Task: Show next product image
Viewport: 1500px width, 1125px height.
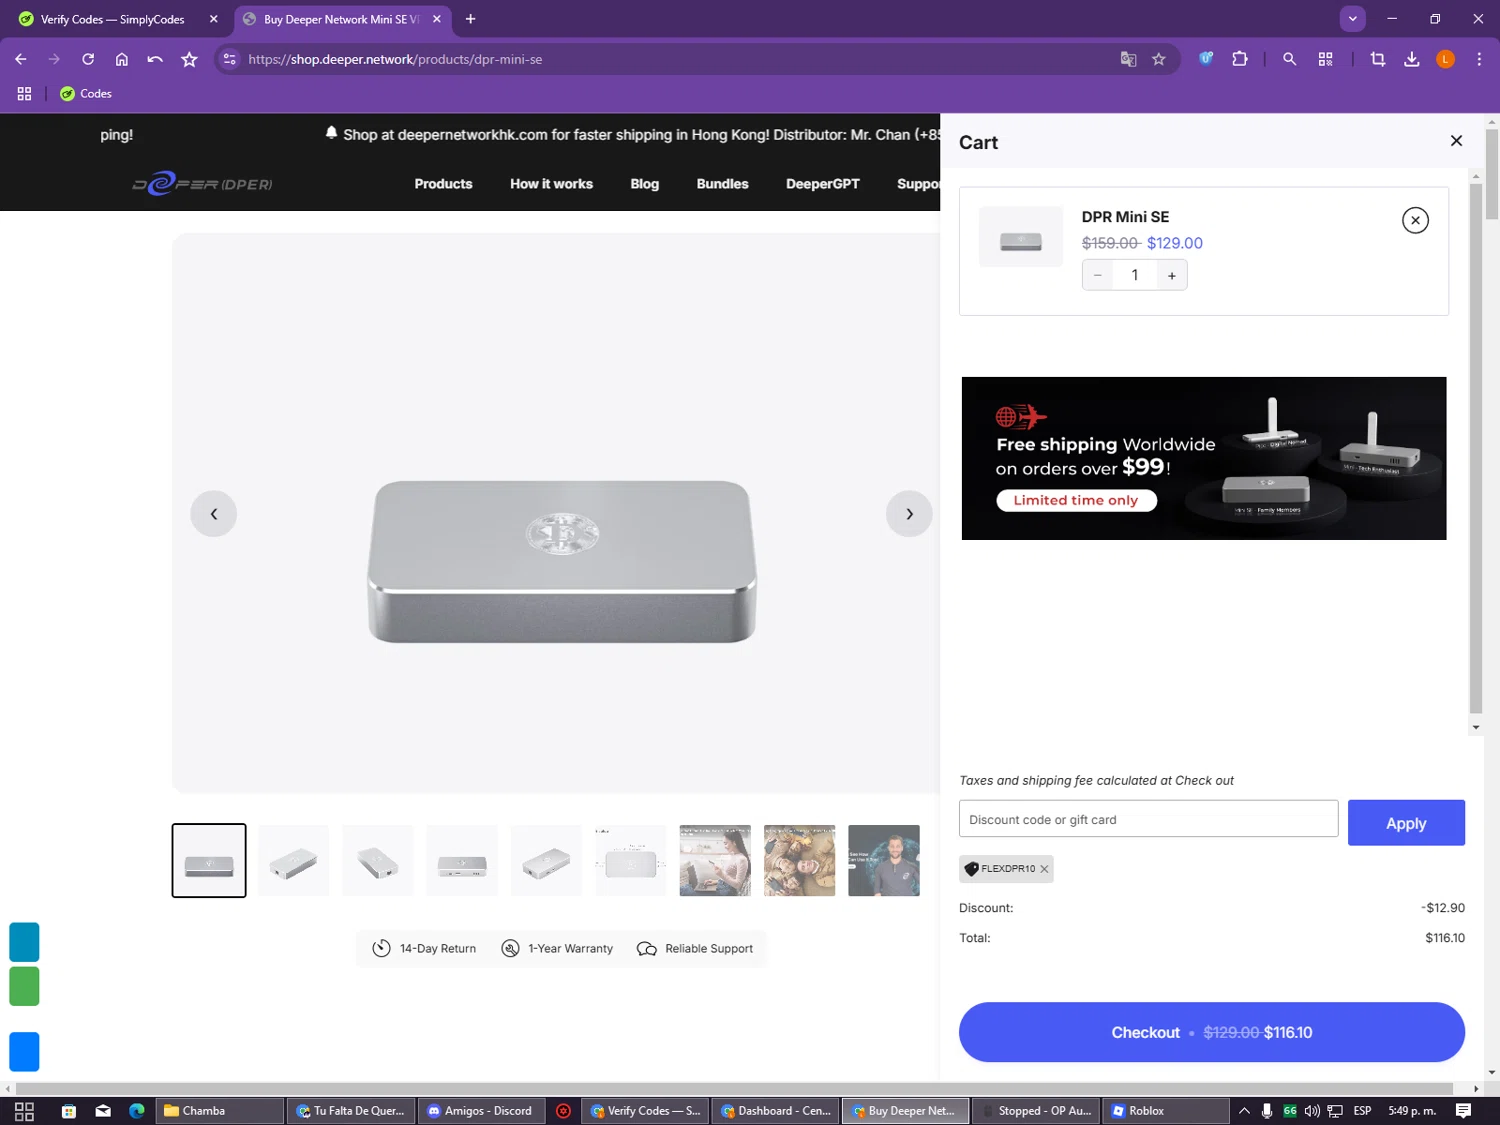Action: click(909, 514)
